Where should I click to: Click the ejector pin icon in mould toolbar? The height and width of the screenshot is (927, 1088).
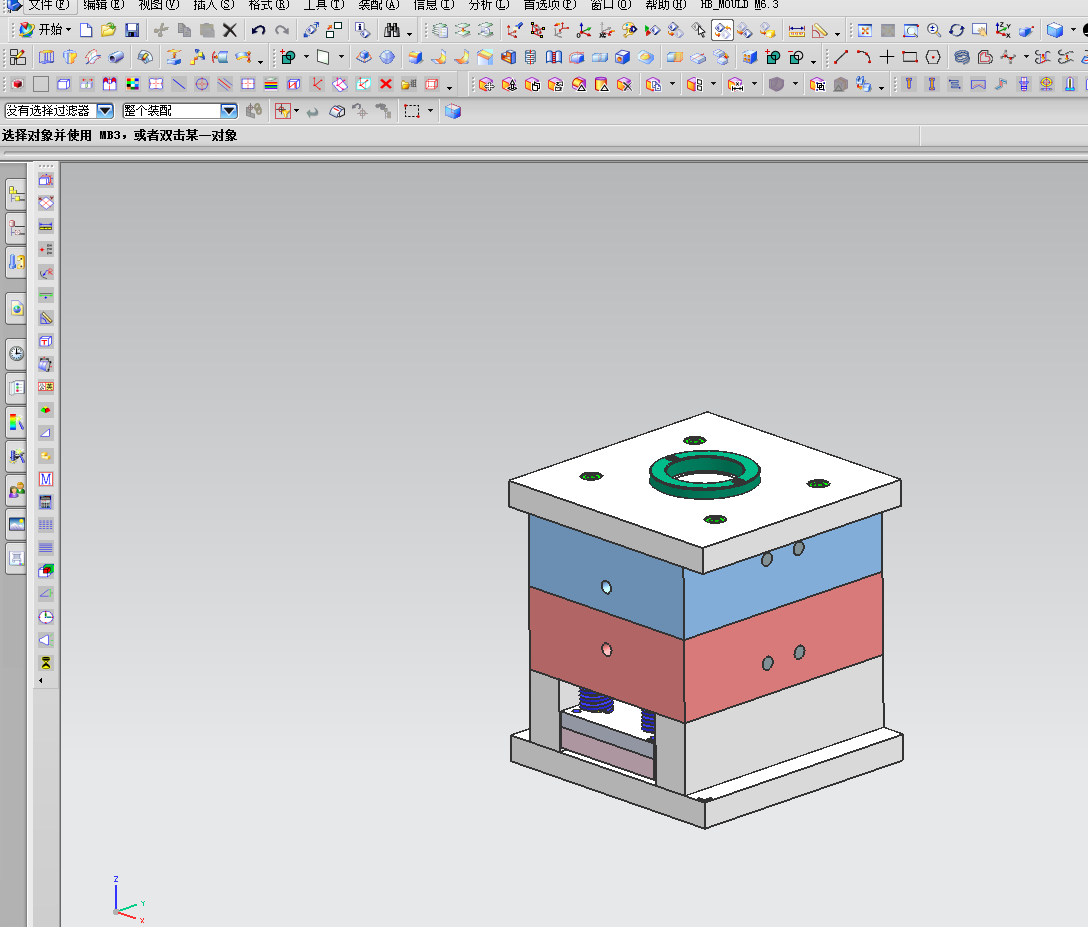pos(909,84)
